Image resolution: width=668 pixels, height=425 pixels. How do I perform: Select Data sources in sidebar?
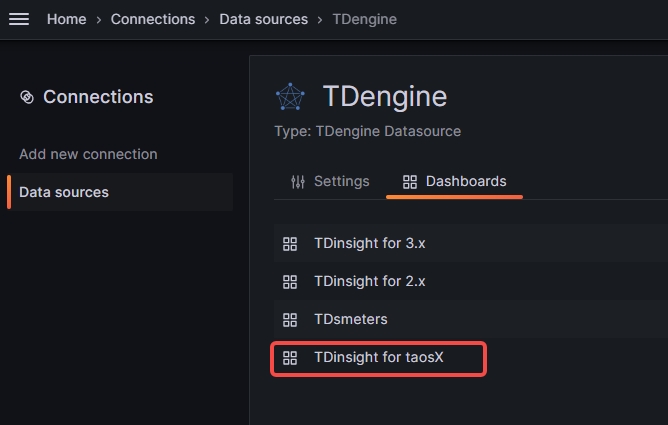coord(64,192)
